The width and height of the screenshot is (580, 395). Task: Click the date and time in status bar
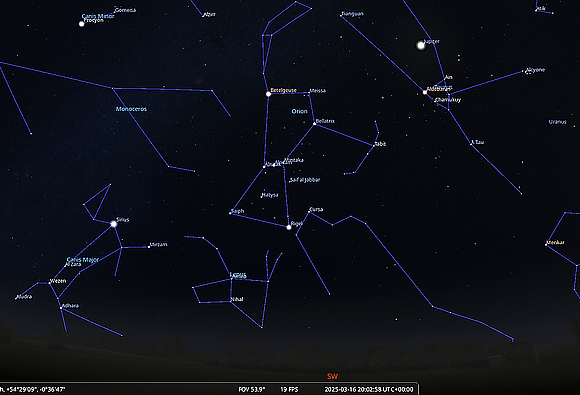[369, 389]
